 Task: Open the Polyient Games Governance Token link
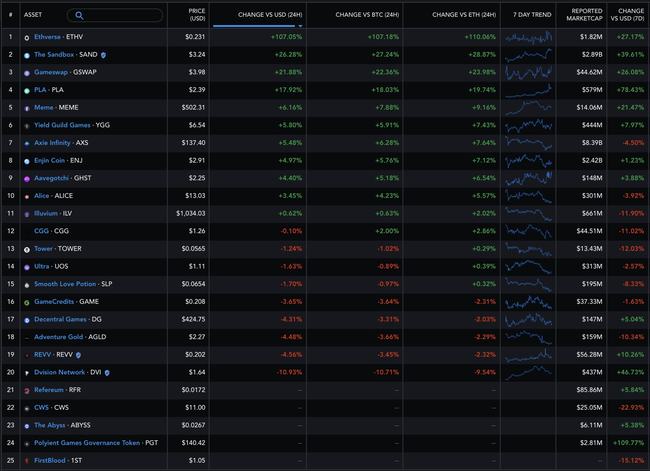(x=87, y=443)
